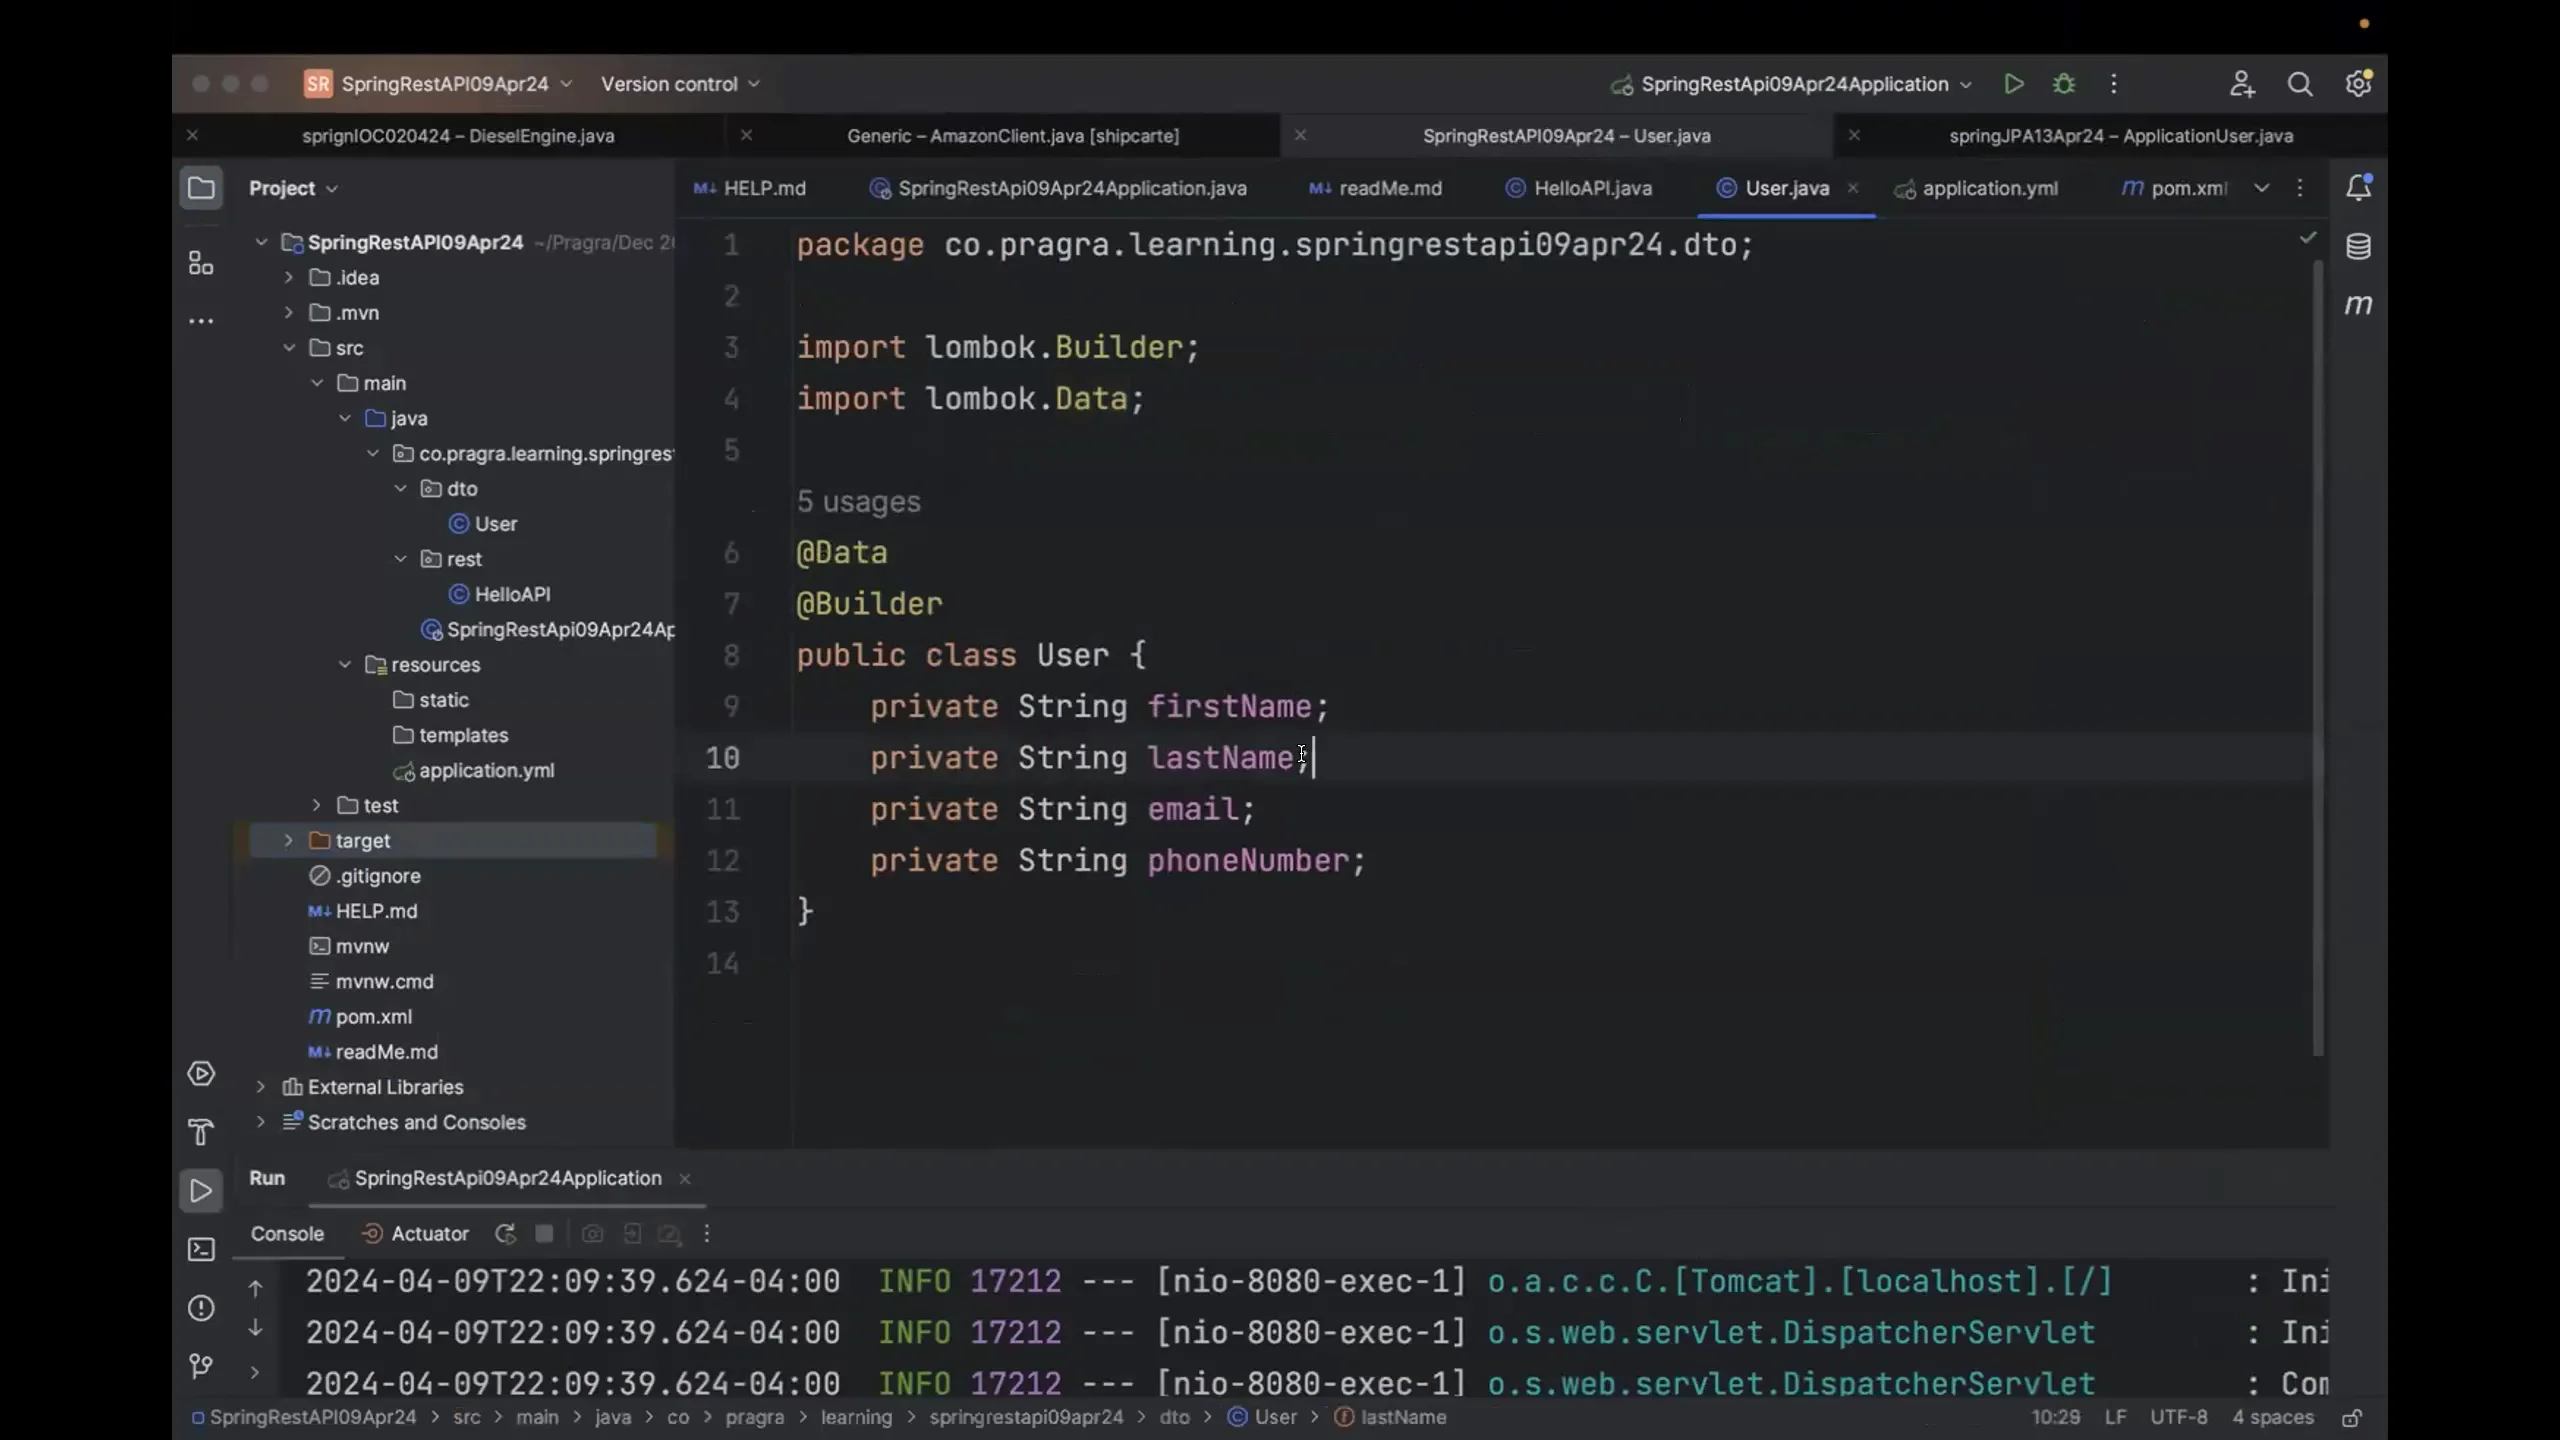Image resolution: width=2560 pixels, height=1440 pixels.
Task: Toggle the Build hammer tool window
Action: [200, 1132]
